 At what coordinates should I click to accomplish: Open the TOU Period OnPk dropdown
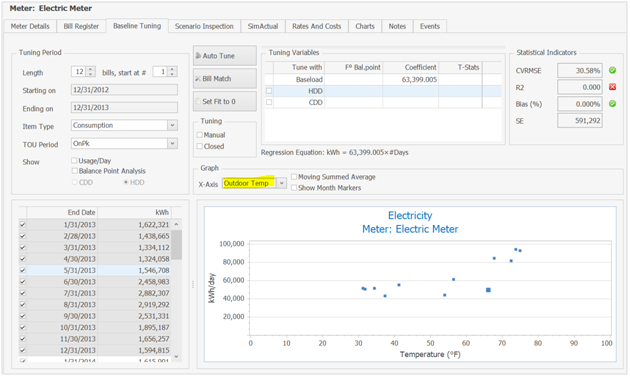172,143
